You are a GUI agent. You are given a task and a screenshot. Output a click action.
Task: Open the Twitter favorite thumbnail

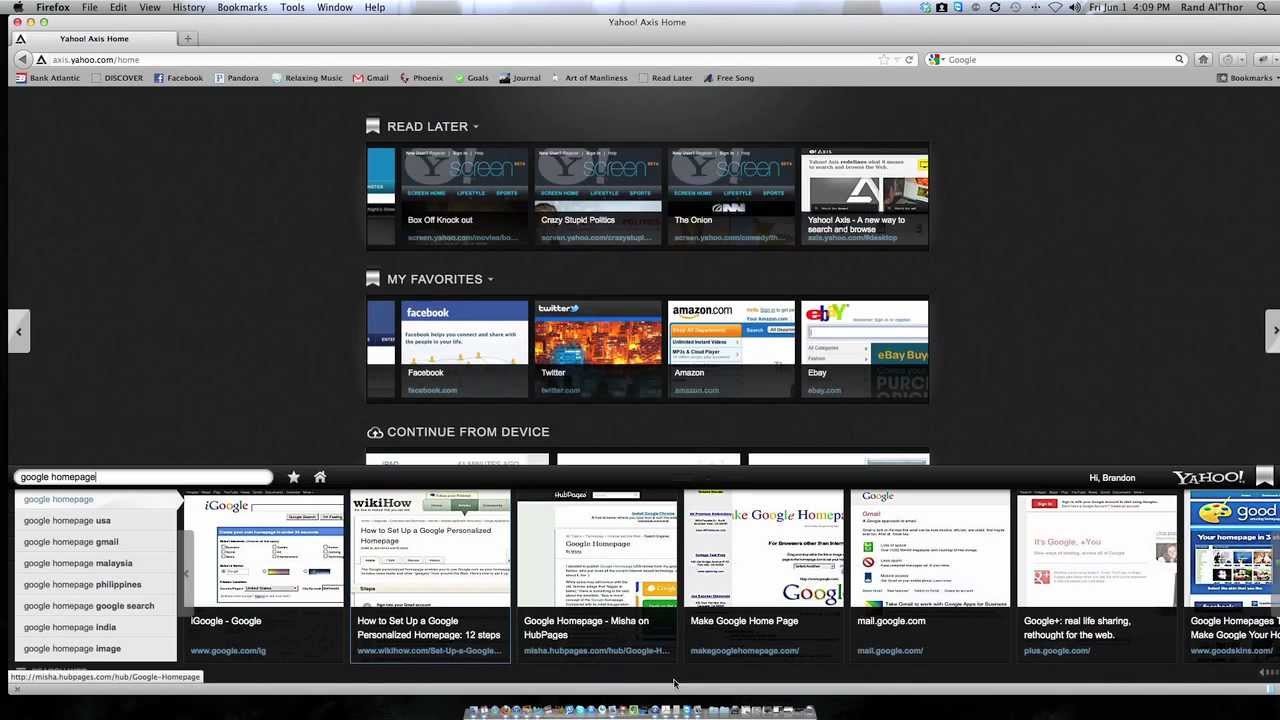coord(597,349)
